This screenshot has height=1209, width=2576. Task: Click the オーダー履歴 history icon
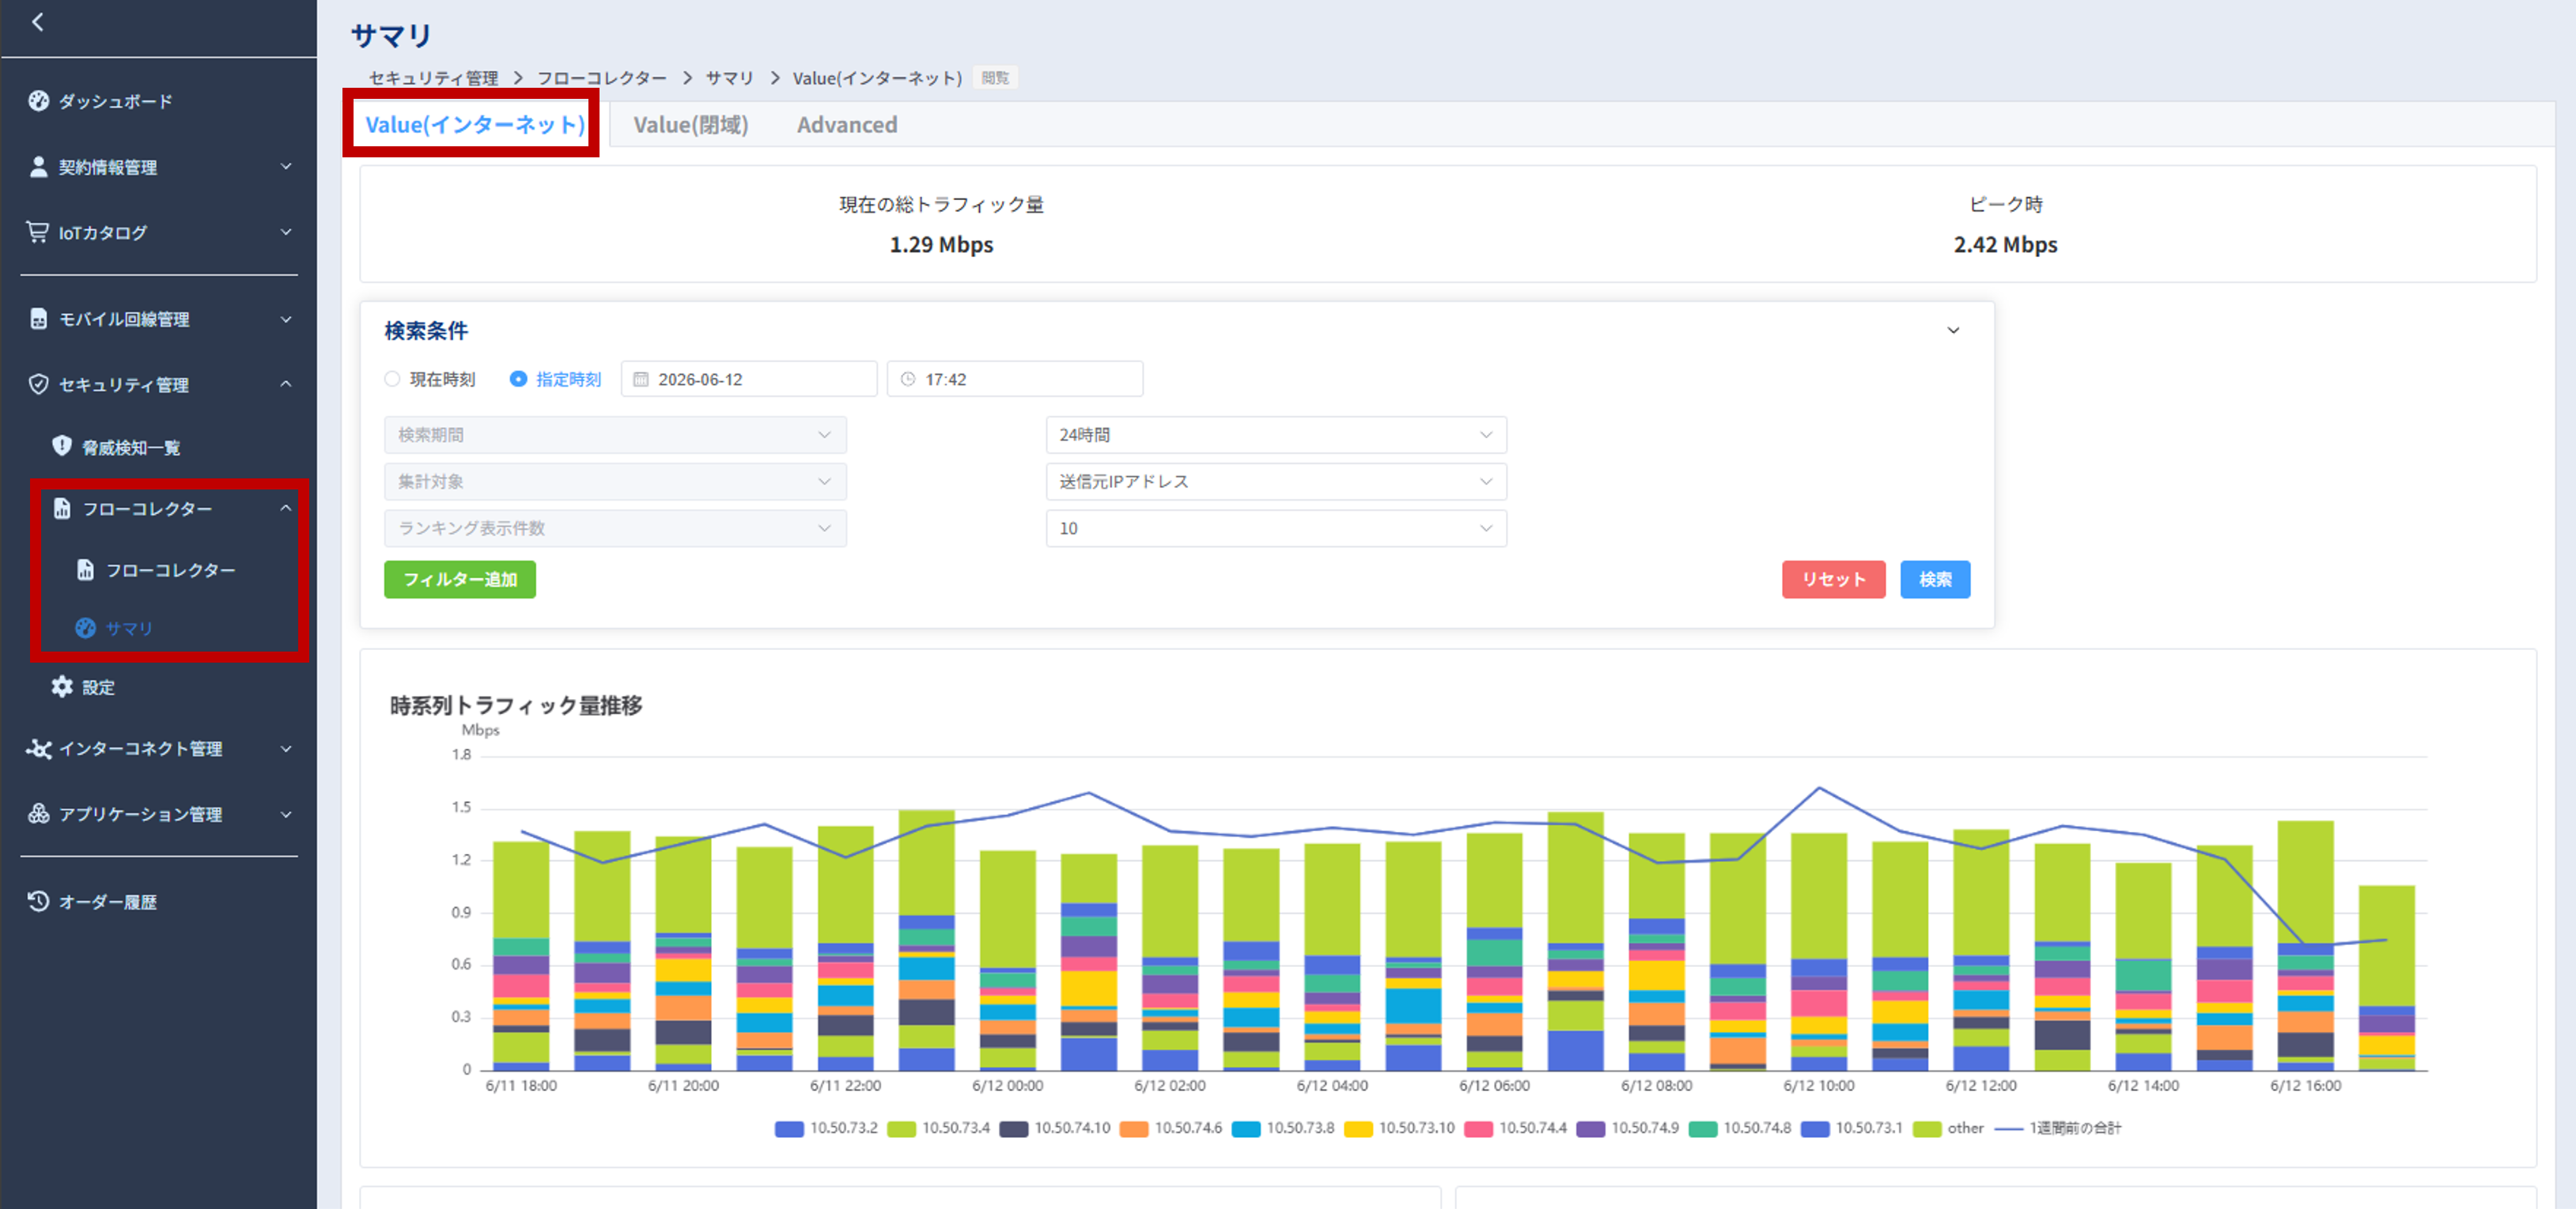point(38,901)
